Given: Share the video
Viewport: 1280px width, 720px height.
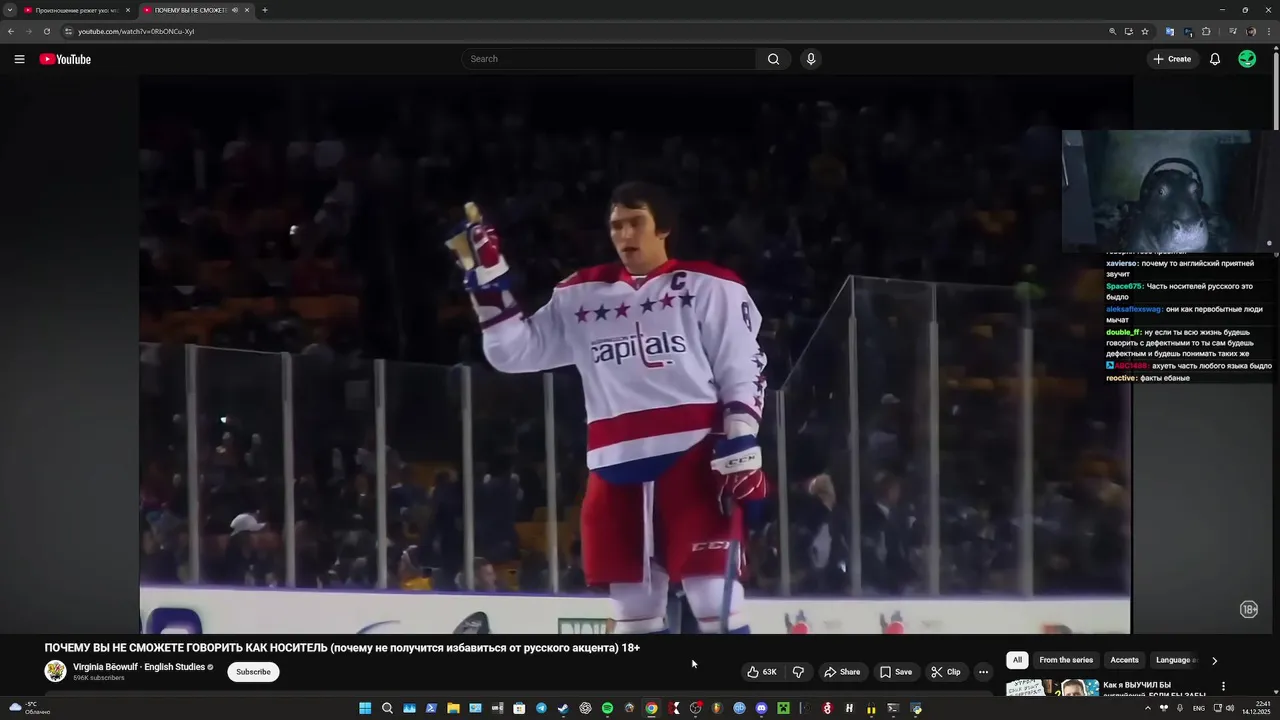Looking at the screenshot, I should point(842,672).
